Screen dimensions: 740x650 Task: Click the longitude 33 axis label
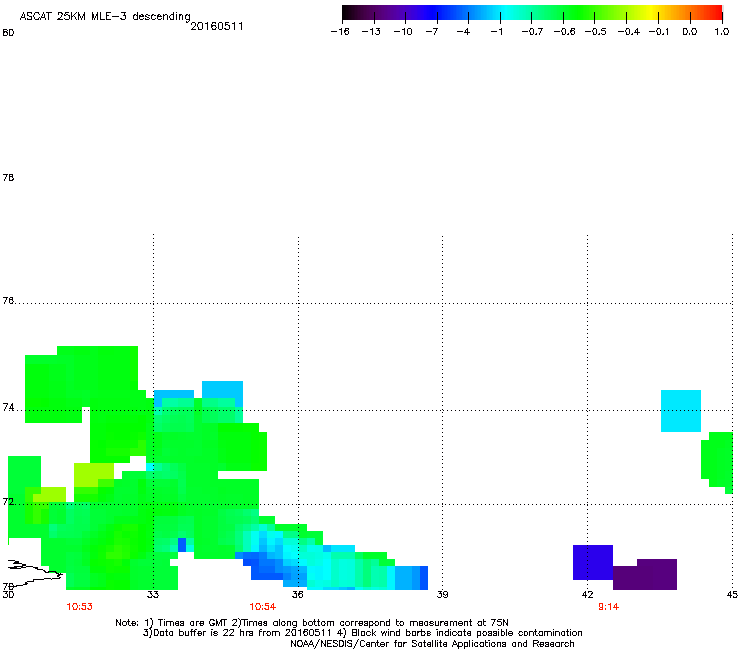152,594
